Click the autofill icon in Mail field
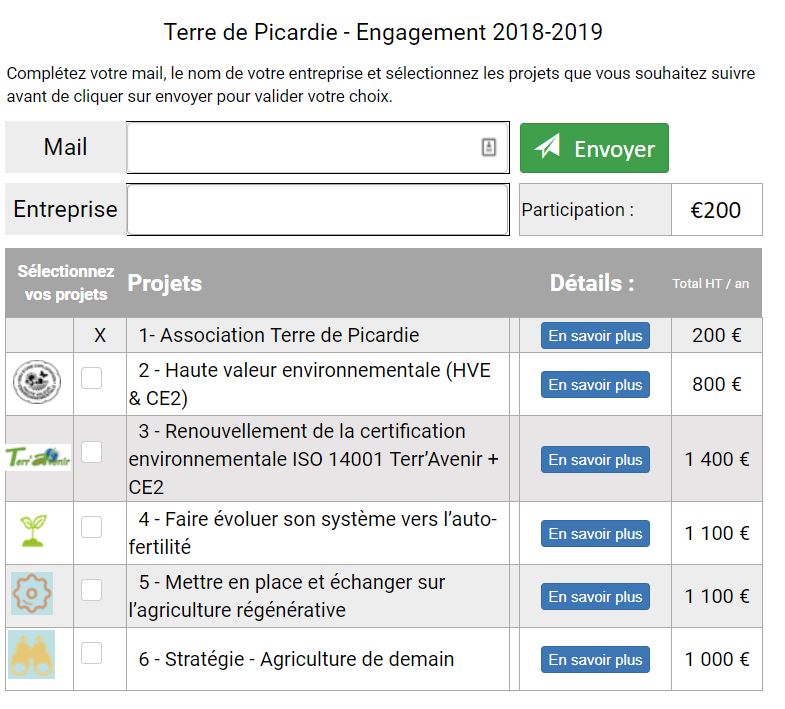The image size is (785, 709). [489, 147]
